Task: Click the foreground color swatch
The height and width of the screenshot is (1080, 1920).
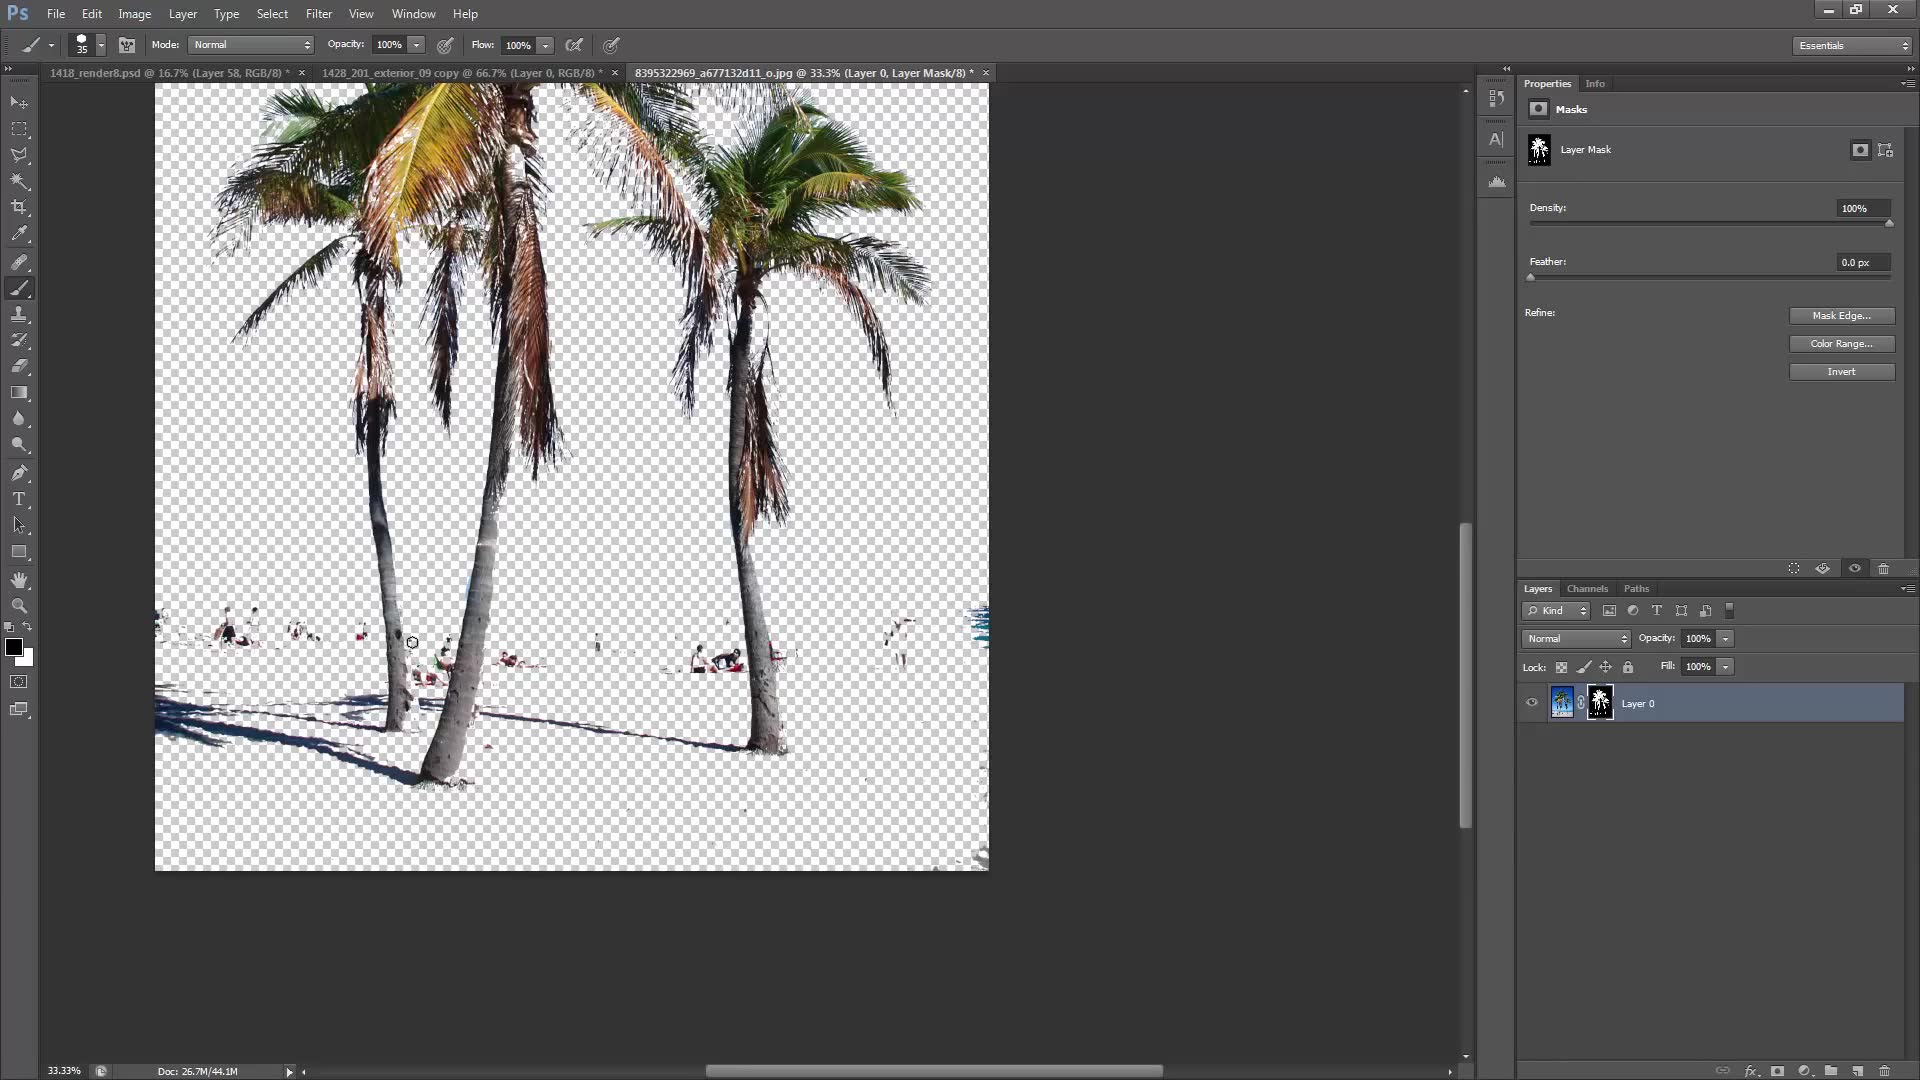Action: [14, 647]
